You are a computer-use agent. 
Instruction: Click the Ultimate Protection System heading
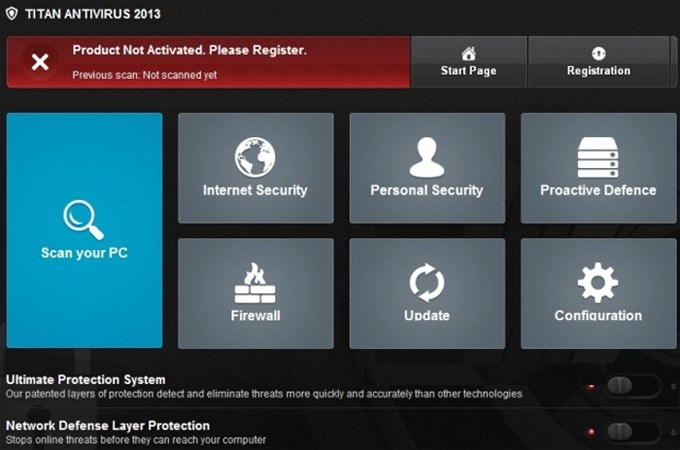86,380
